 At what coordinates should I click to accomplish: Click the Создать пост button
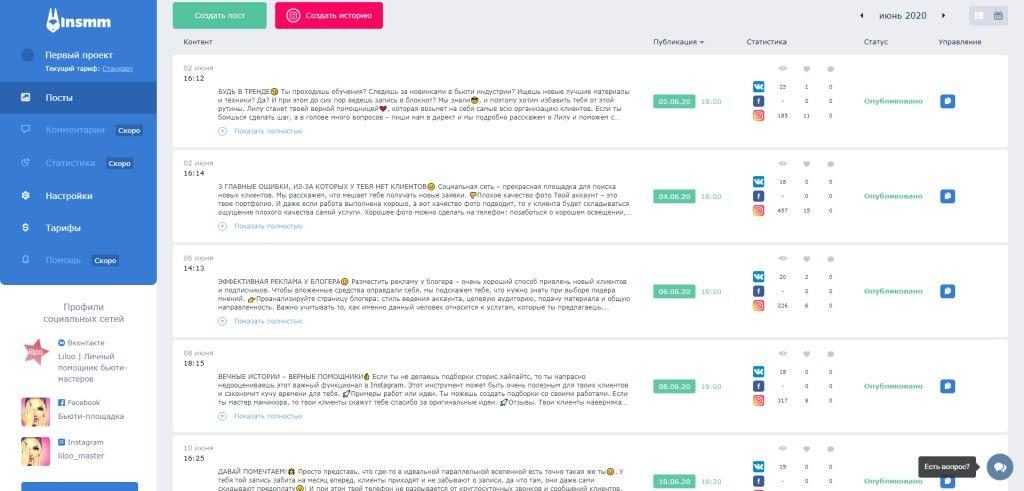pyautogui.click(x=219, y=16)
